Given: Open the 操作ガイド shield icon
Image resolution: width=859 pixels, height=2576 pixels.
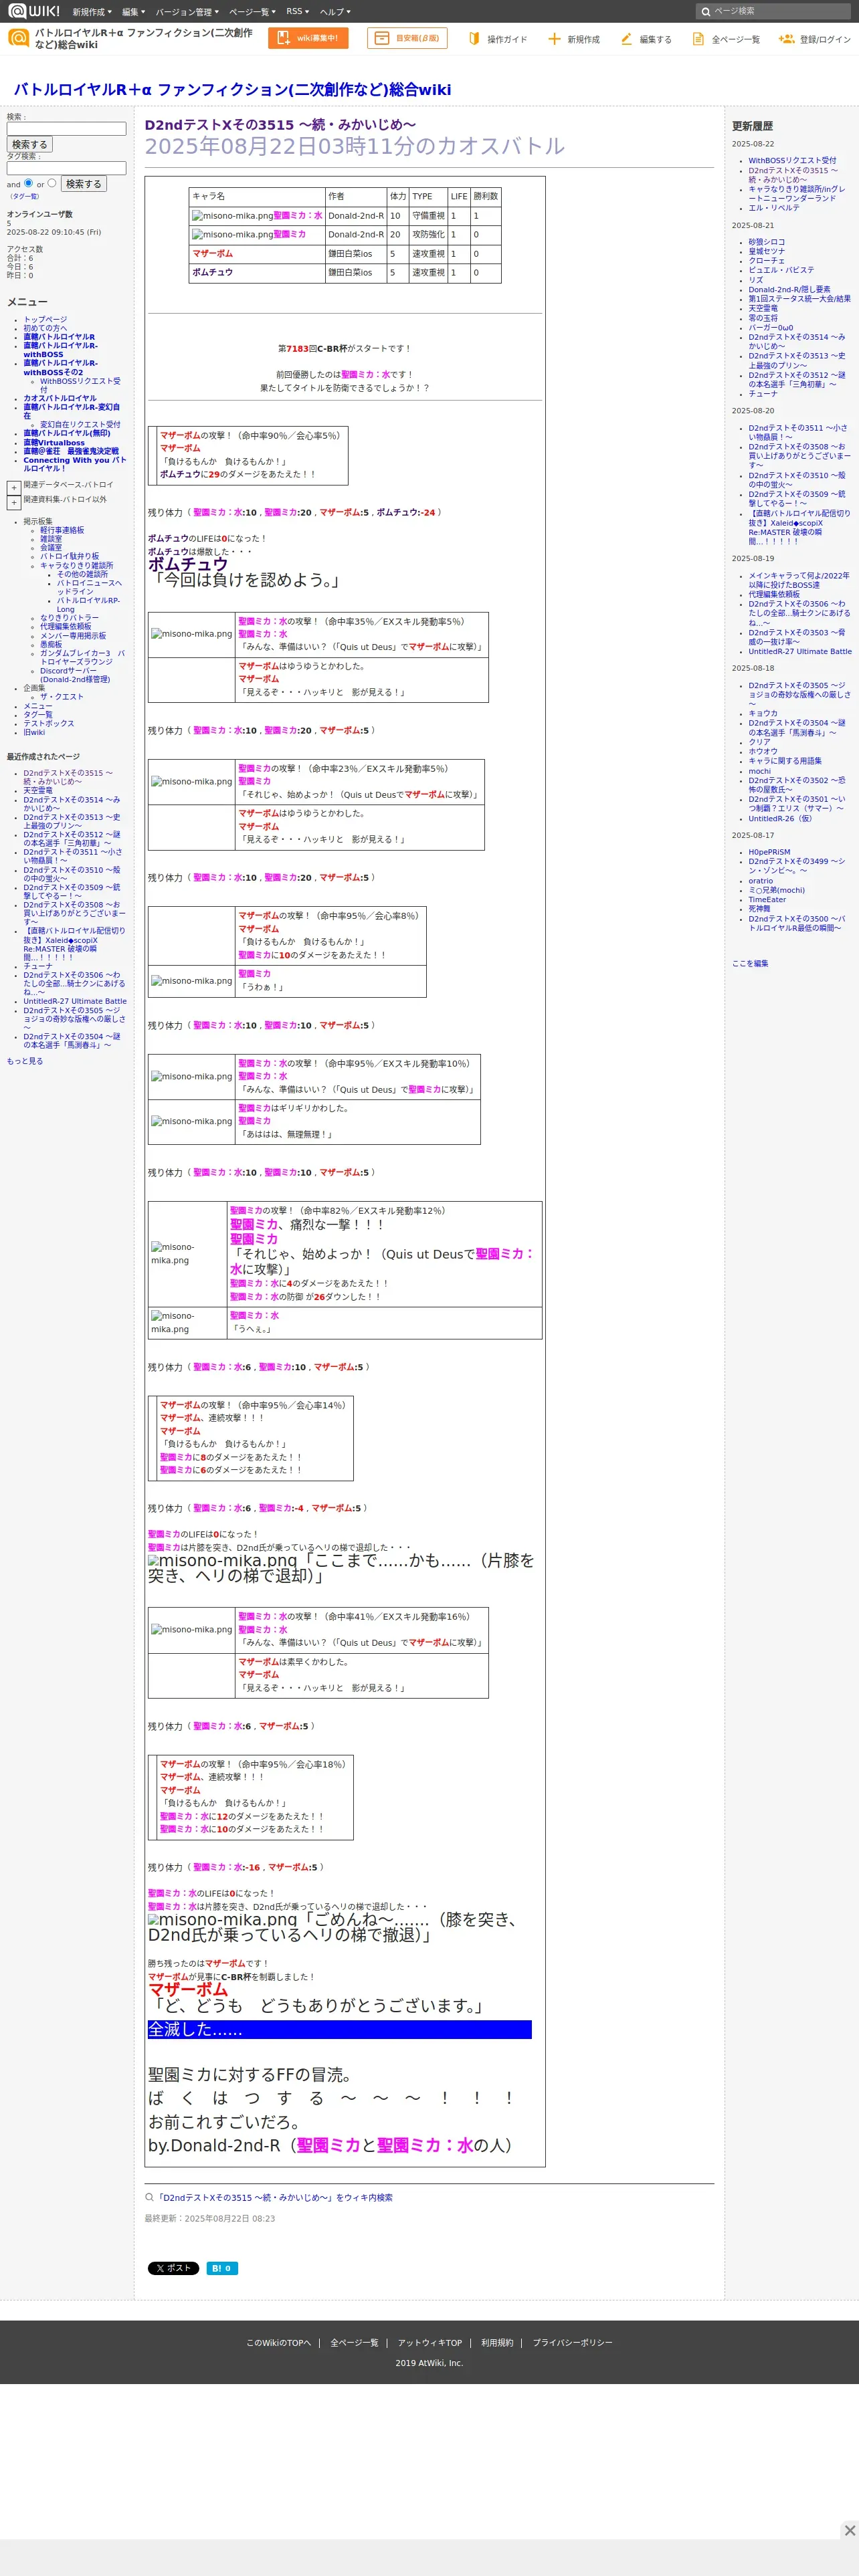Looking at the screenshot, I should pos(474,39).
